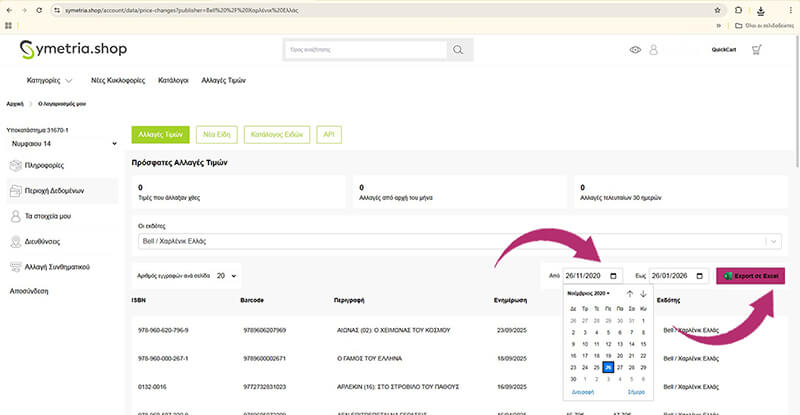Go to next month with down arrow
Screen dimensions: 800x415
643,293
